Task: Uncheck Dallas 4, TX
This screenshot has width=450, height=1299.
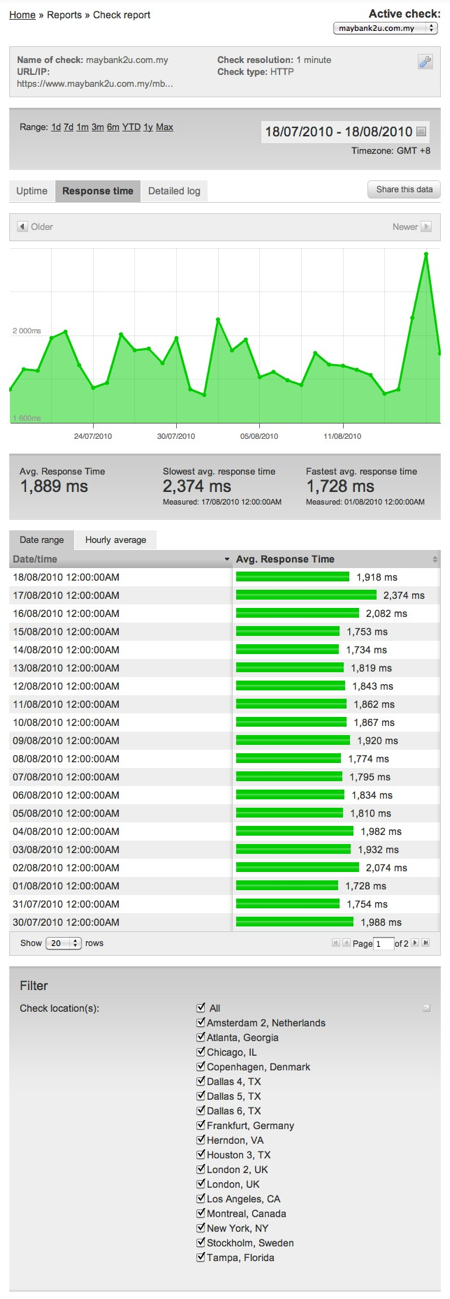Action: tap(202, 1081)
